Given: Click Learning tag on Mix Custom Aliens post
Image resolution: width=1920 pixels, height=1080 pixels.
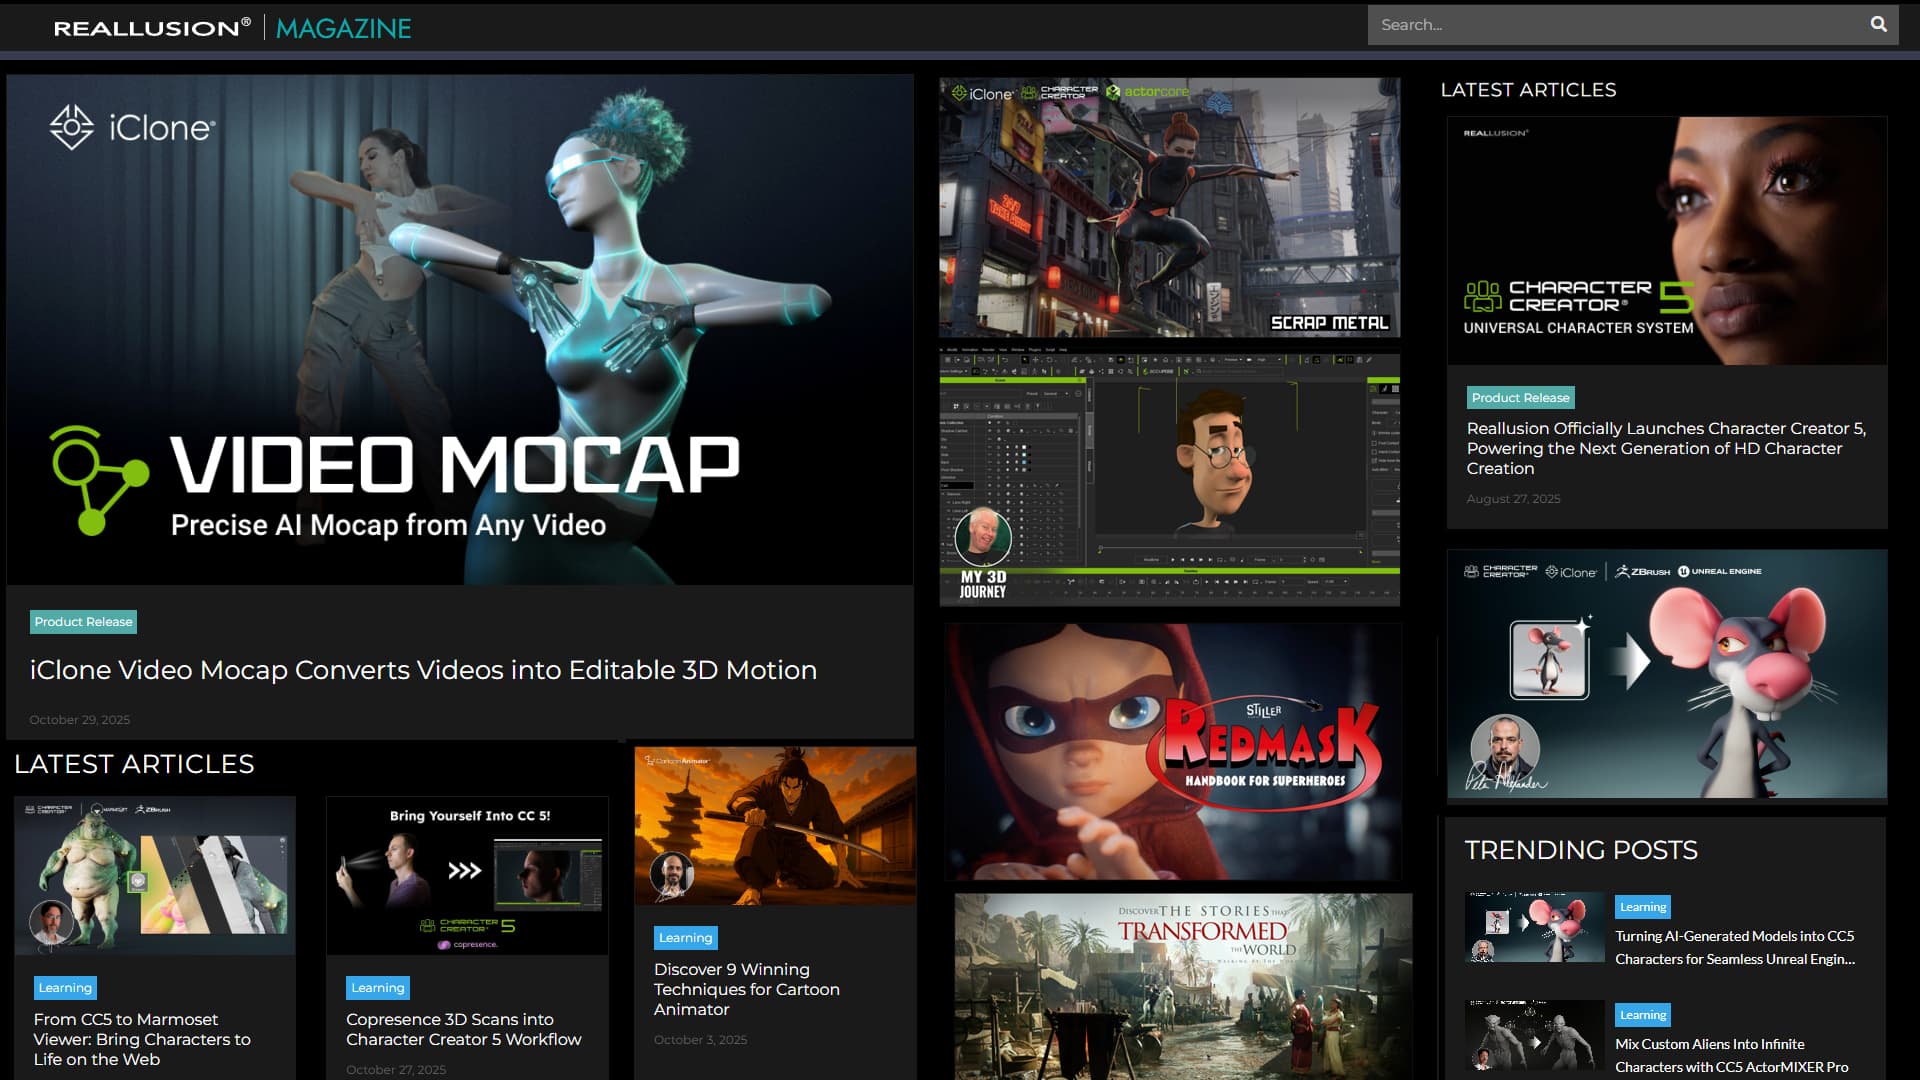Looking at the screenshot, I should point(1642,1015).
